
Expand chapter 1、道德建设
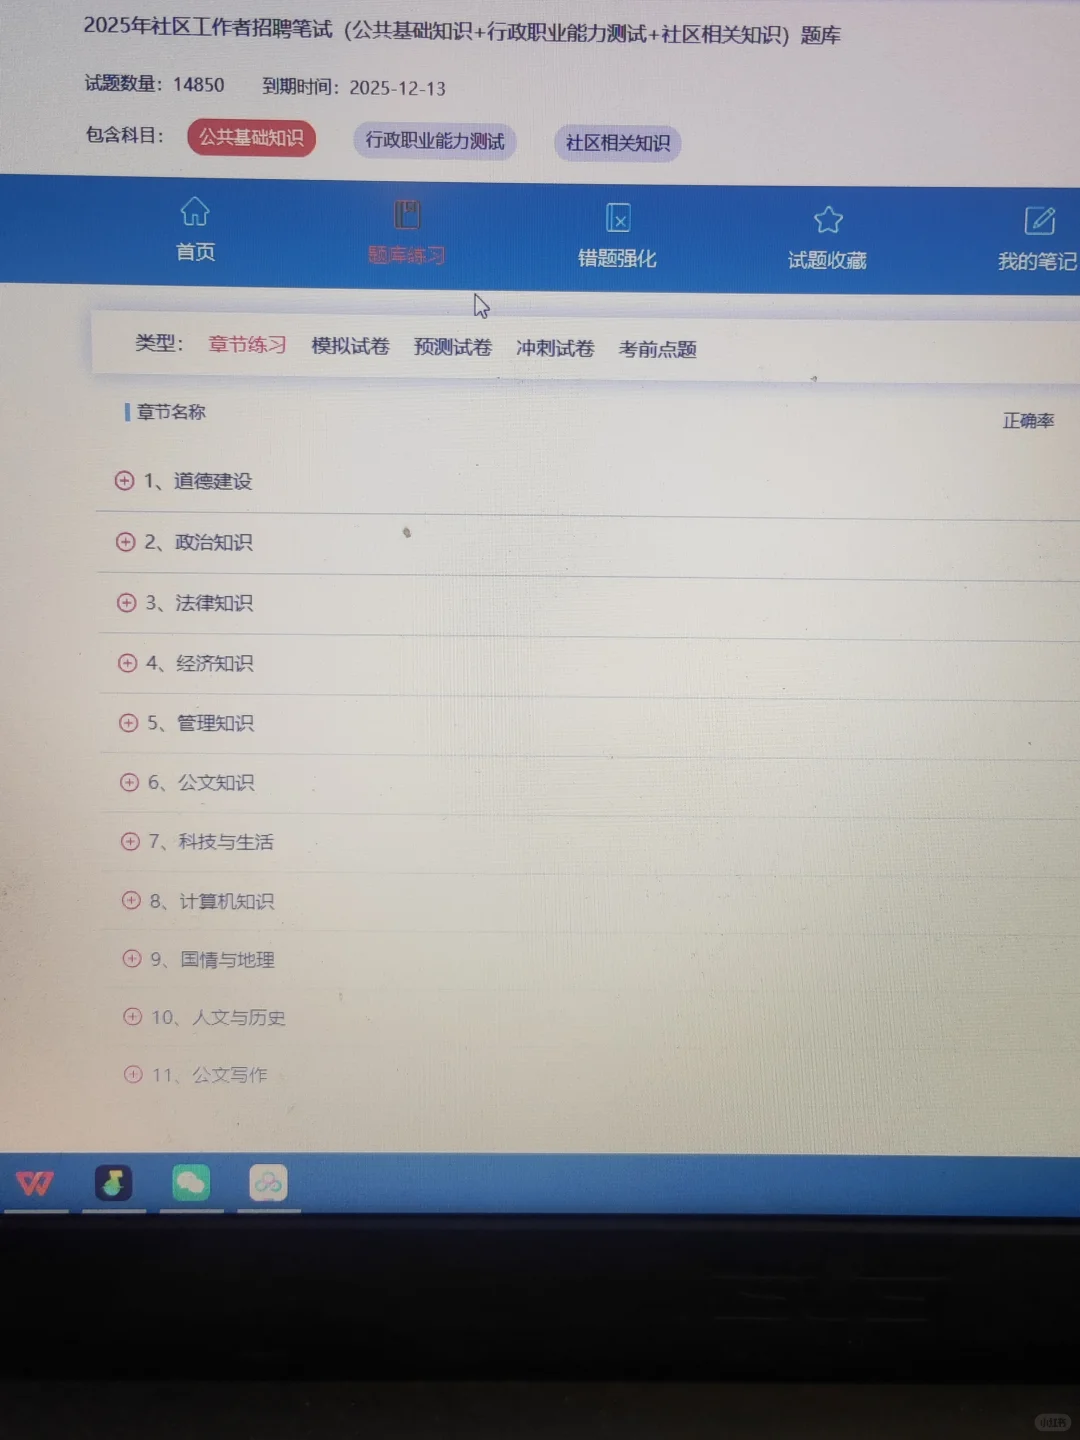[124, 481]
